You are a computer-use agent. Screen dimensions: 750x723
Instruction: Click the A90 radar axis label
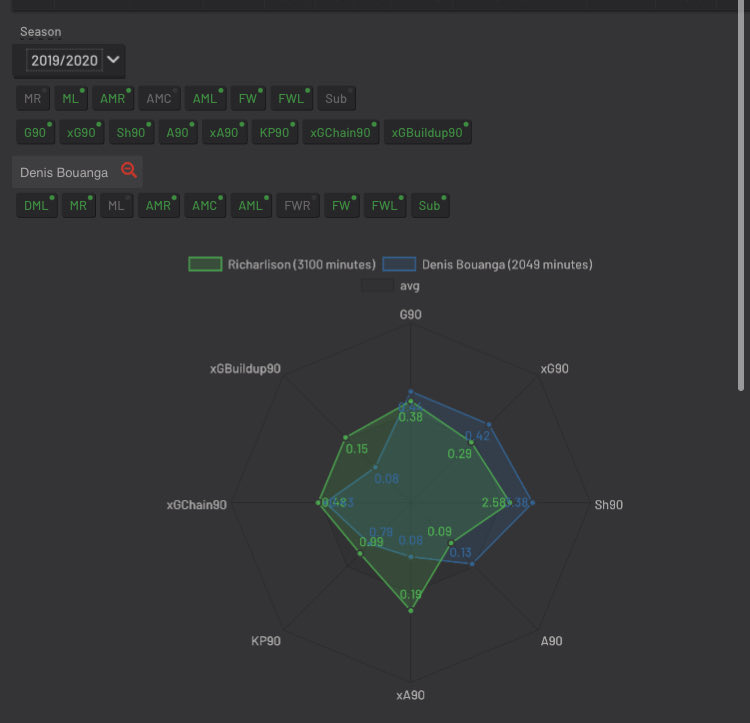(x=551, y=641)
